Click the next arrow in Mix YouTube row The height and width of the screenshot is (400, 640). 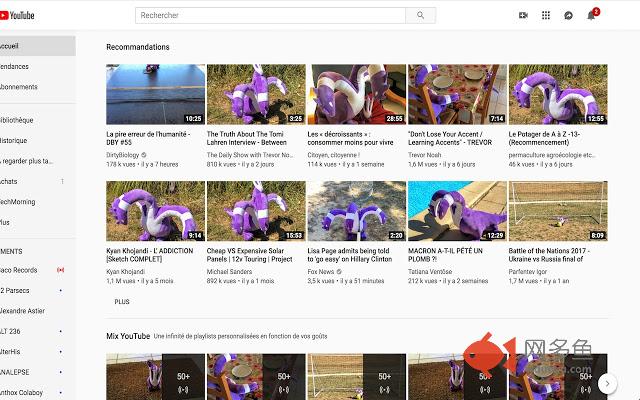click(607, 383)
